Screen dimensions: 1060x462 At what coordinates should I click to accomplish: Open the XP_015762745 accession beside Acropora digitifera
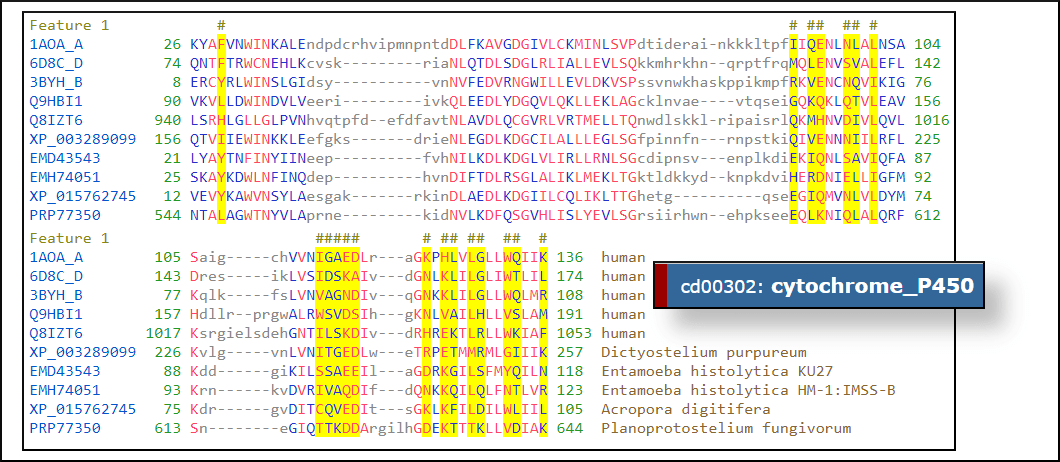pos(83,409)
